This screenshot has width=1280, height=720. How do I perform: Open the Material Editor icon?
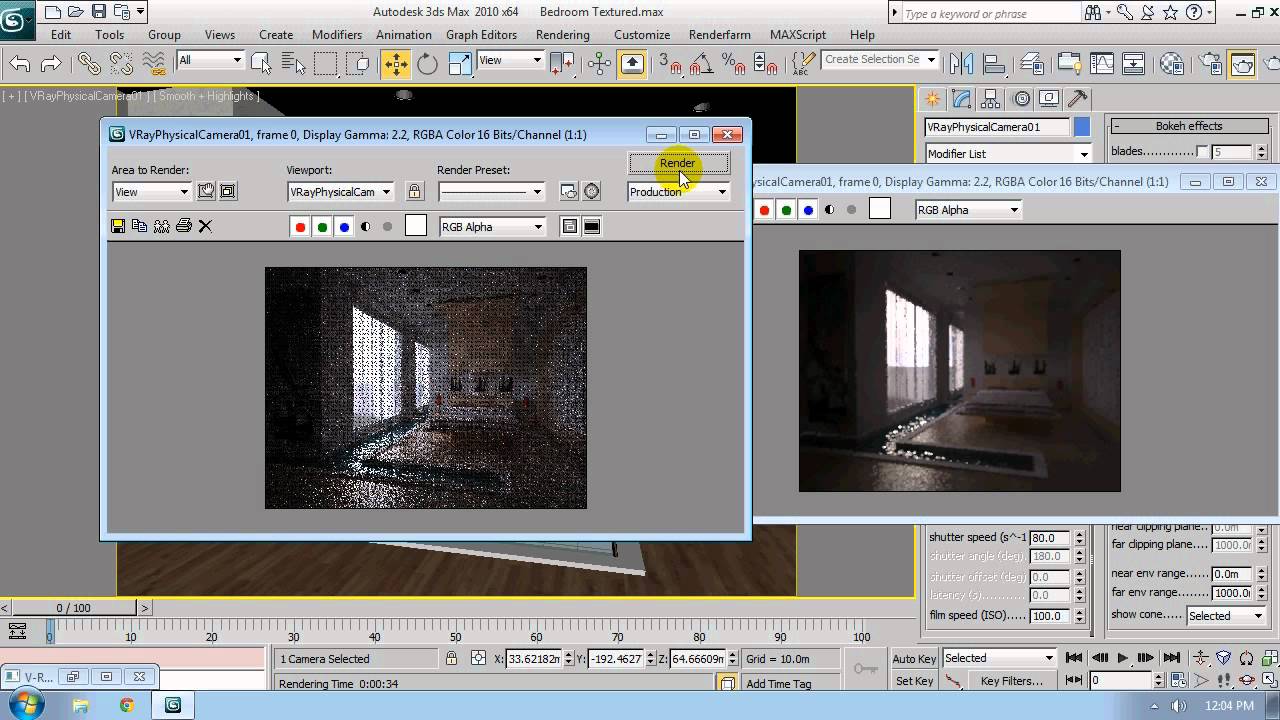[x=1173, y=64]
